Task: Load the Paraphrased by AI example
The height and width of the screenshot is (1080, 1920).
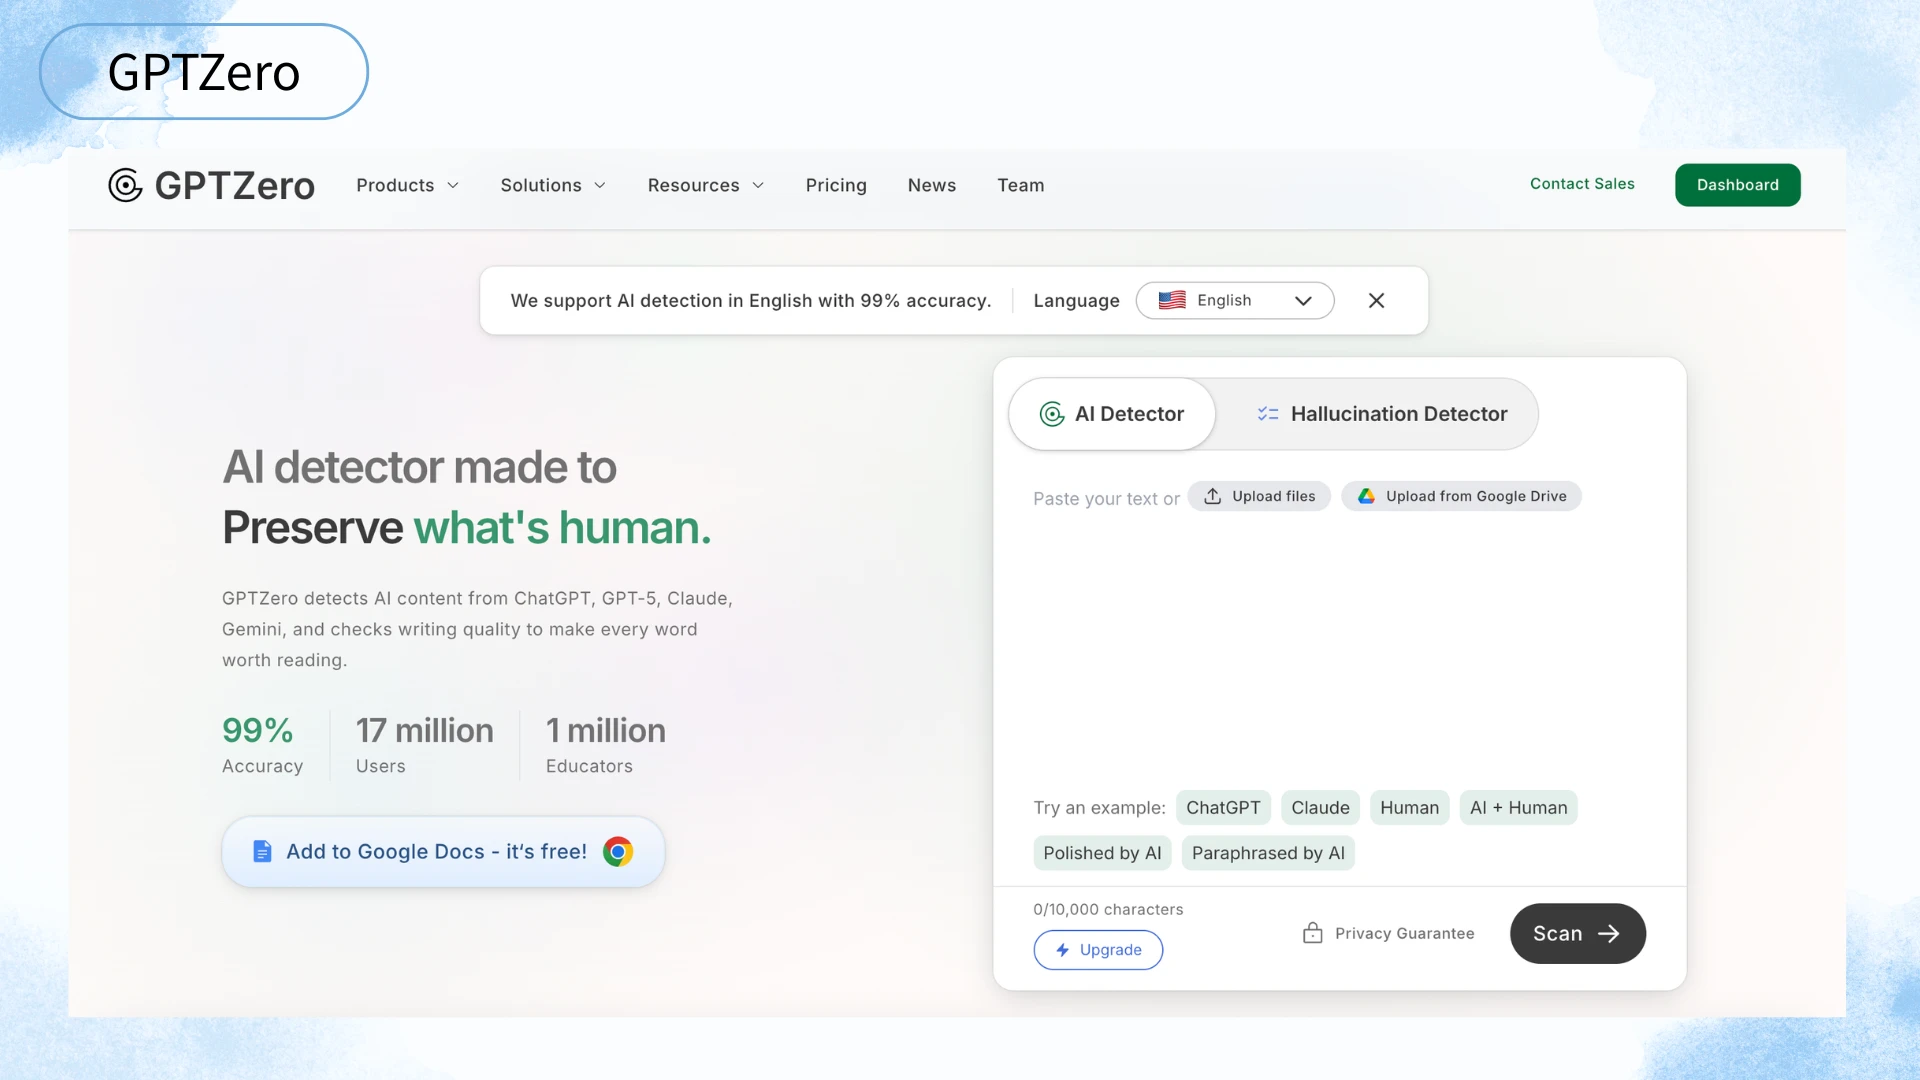Action: coord(1268,853)
